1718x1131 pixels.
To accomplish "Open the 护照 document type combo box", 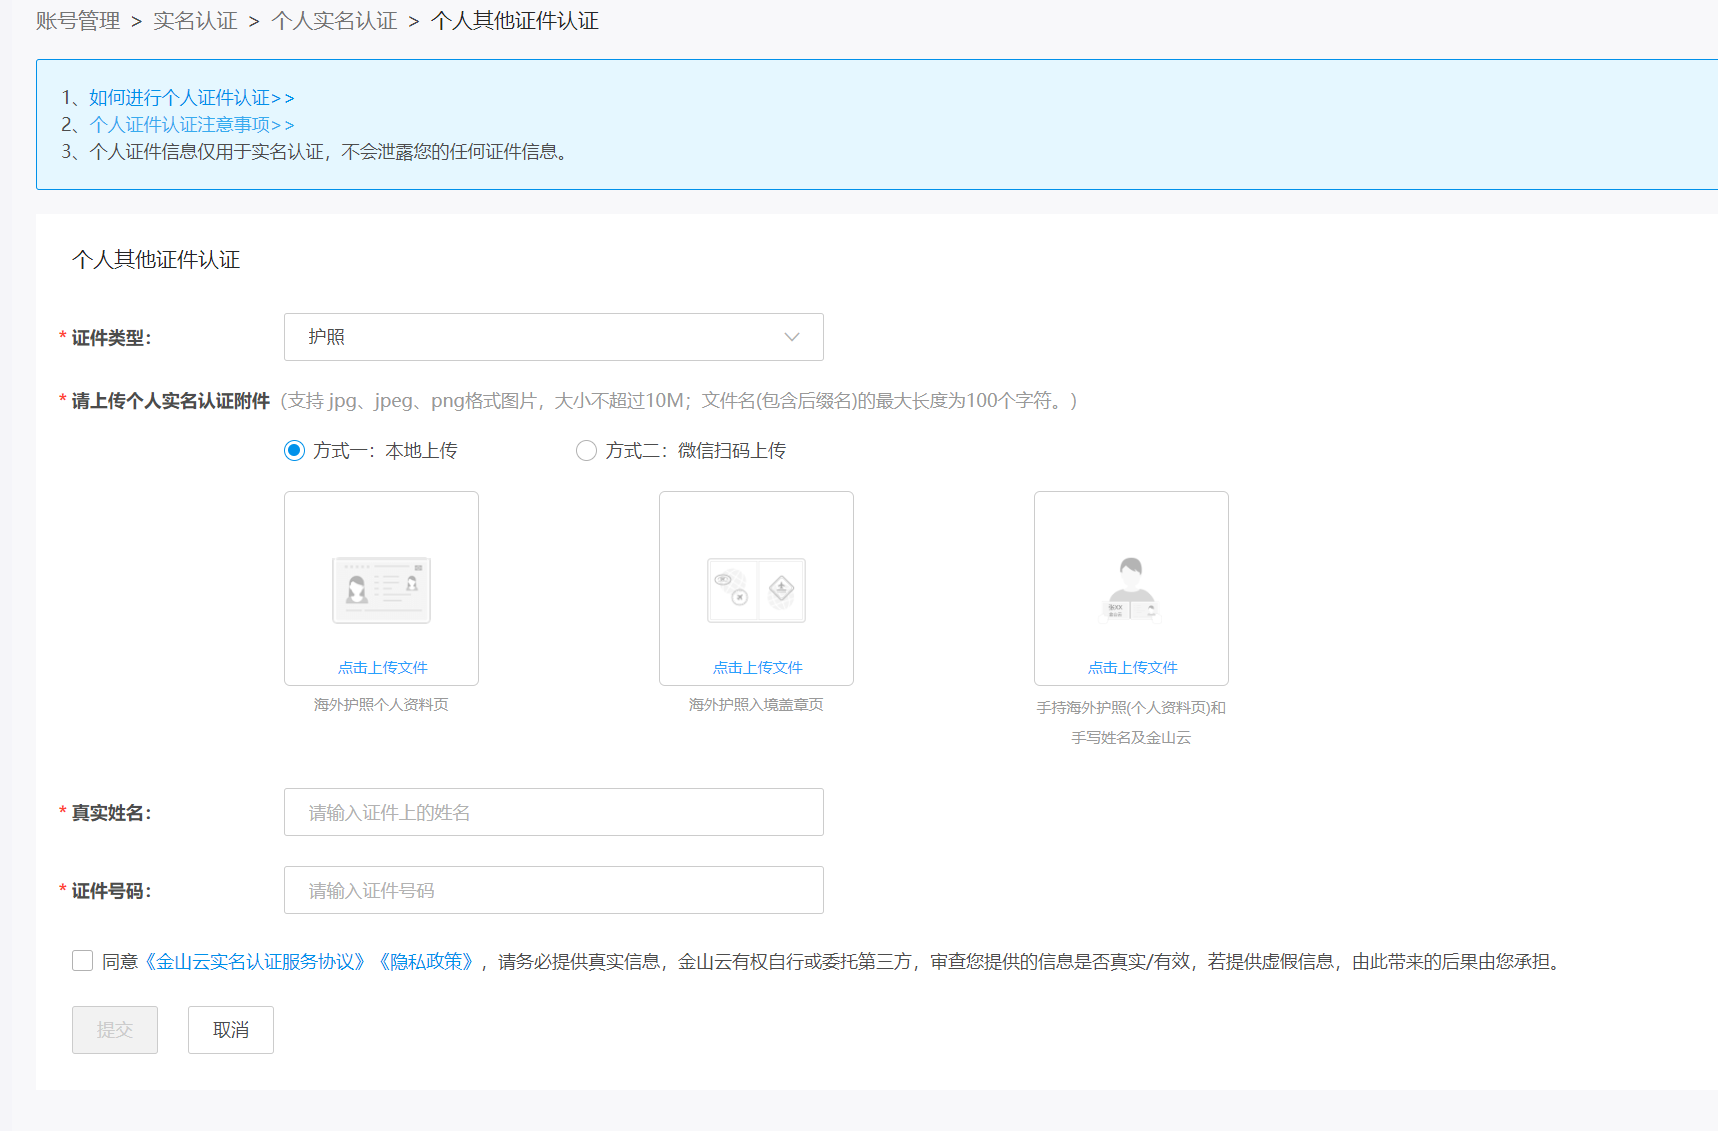I will tap(553, 337).
